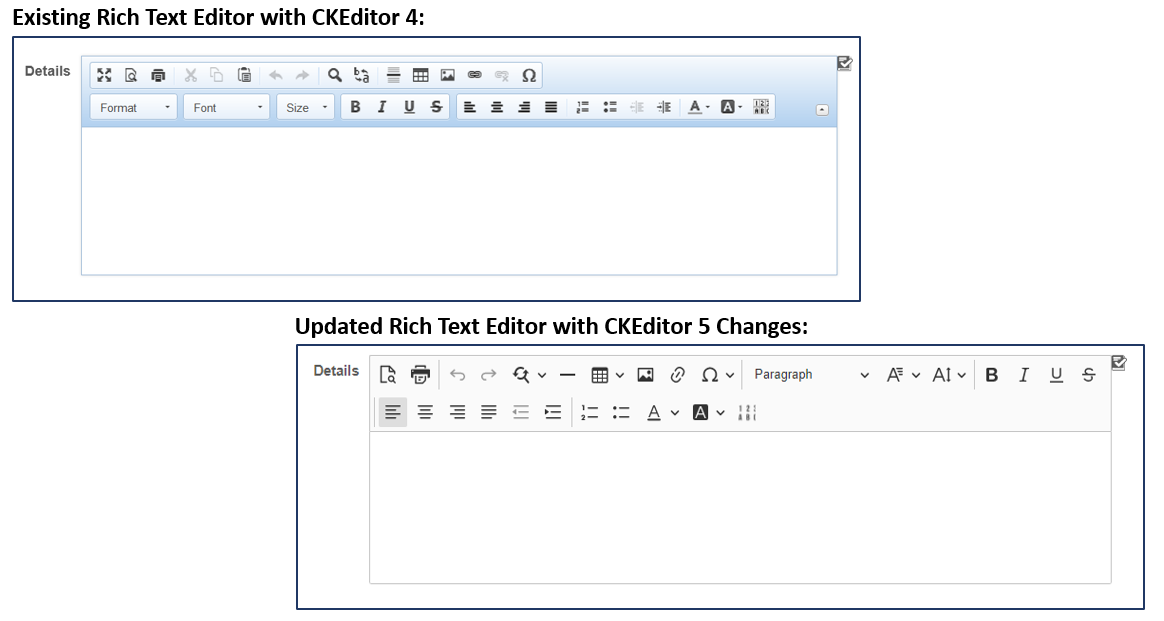Open Replace tool in CKEditor 4
This screenshot has width=1164, height=621.
(x=362, y=75)
